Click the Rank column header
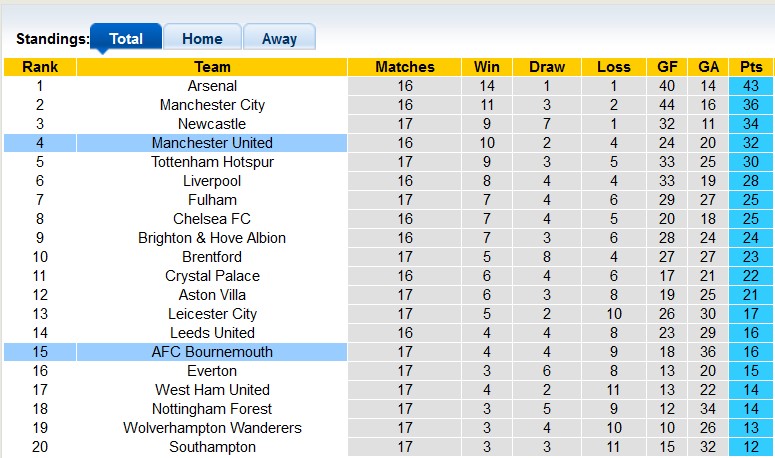 tap(40, 67)
